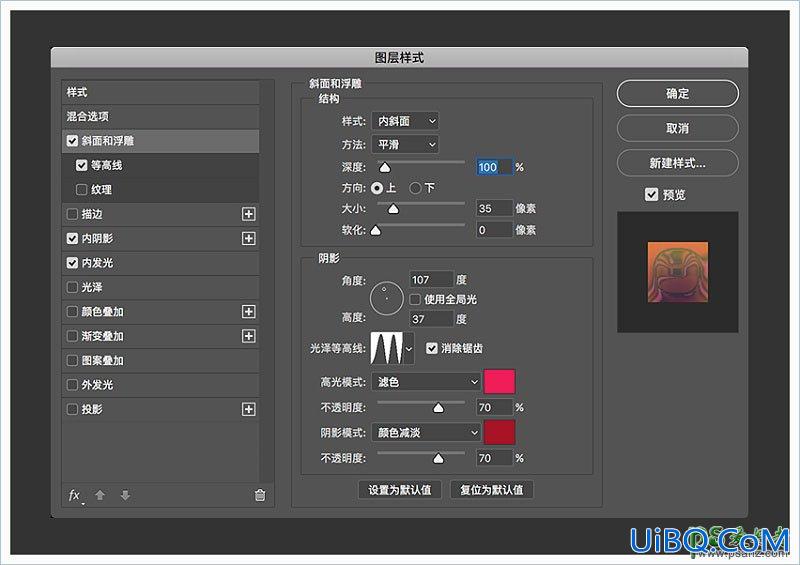
Task: Uncheck the 消除锯齿 checkbox
Action: point(432,348)
